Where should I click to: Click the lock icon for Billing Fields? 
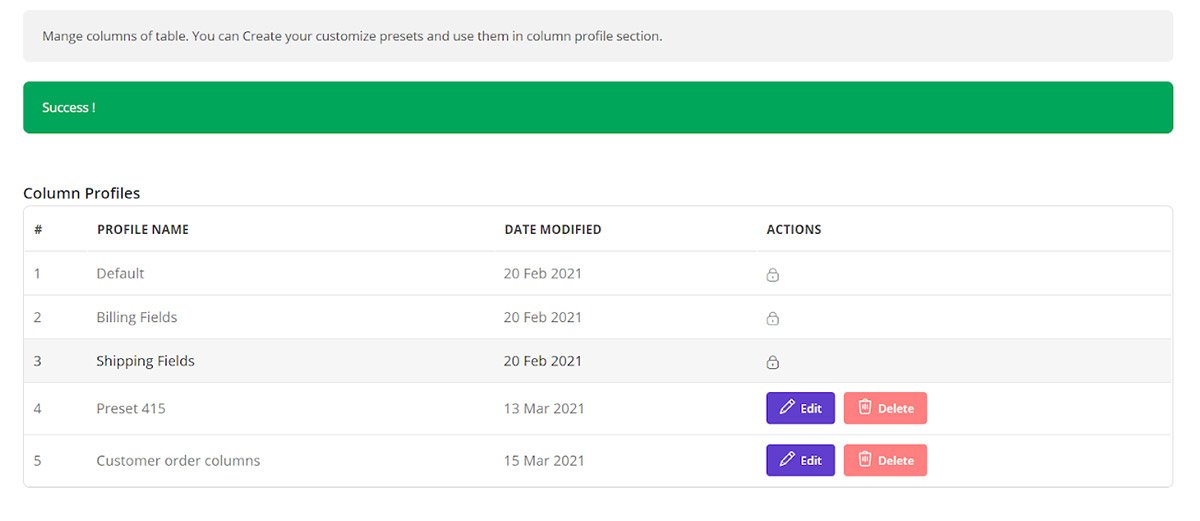pyautogui.click(x=772, y=319)
